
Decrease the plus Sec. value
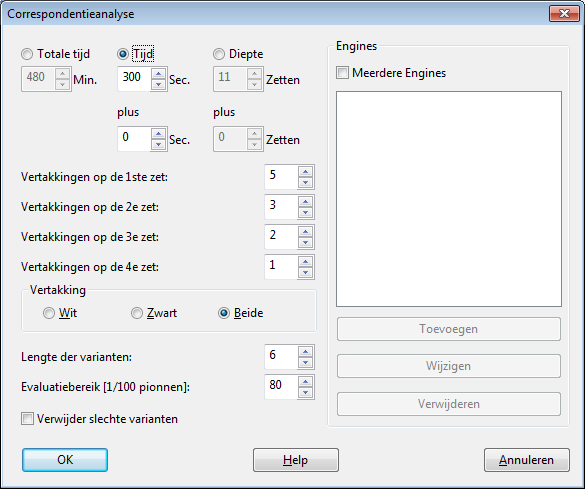click(159, 144)
